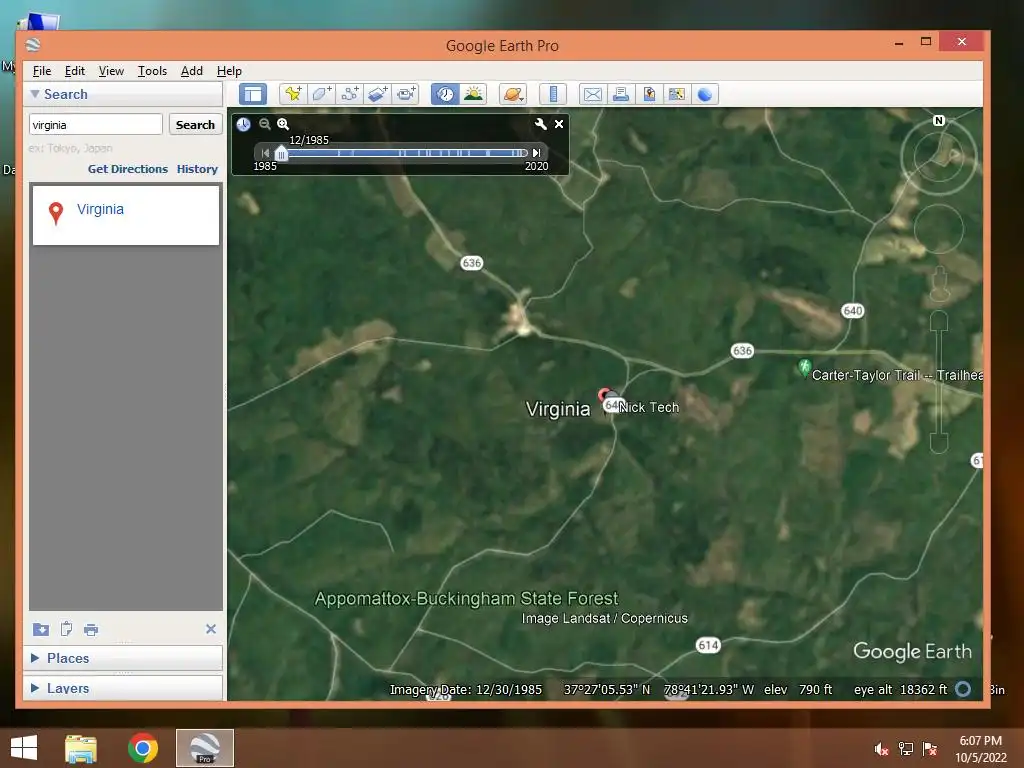Open the search History link
Viewport: 1024px width, 768px height.
click(197, 168)
